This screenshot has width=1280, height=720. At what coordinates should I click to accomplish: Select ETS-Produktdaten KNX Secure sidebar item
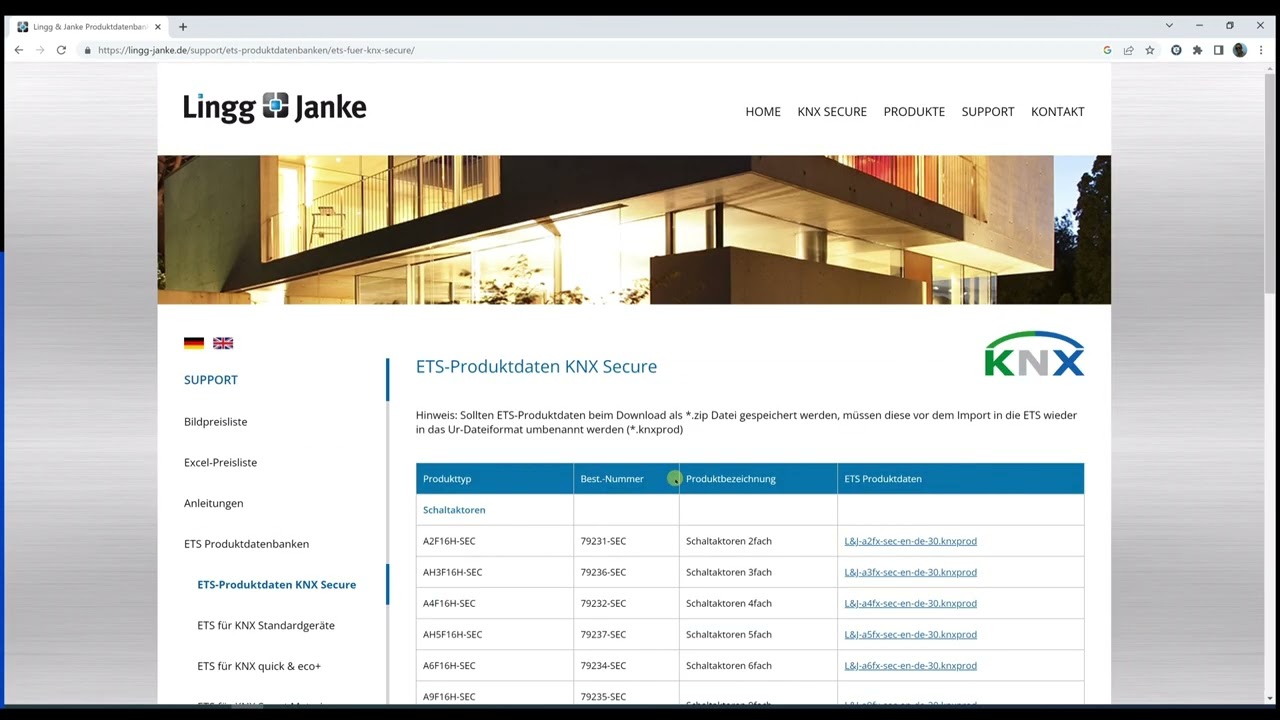(x=276, y=585)
